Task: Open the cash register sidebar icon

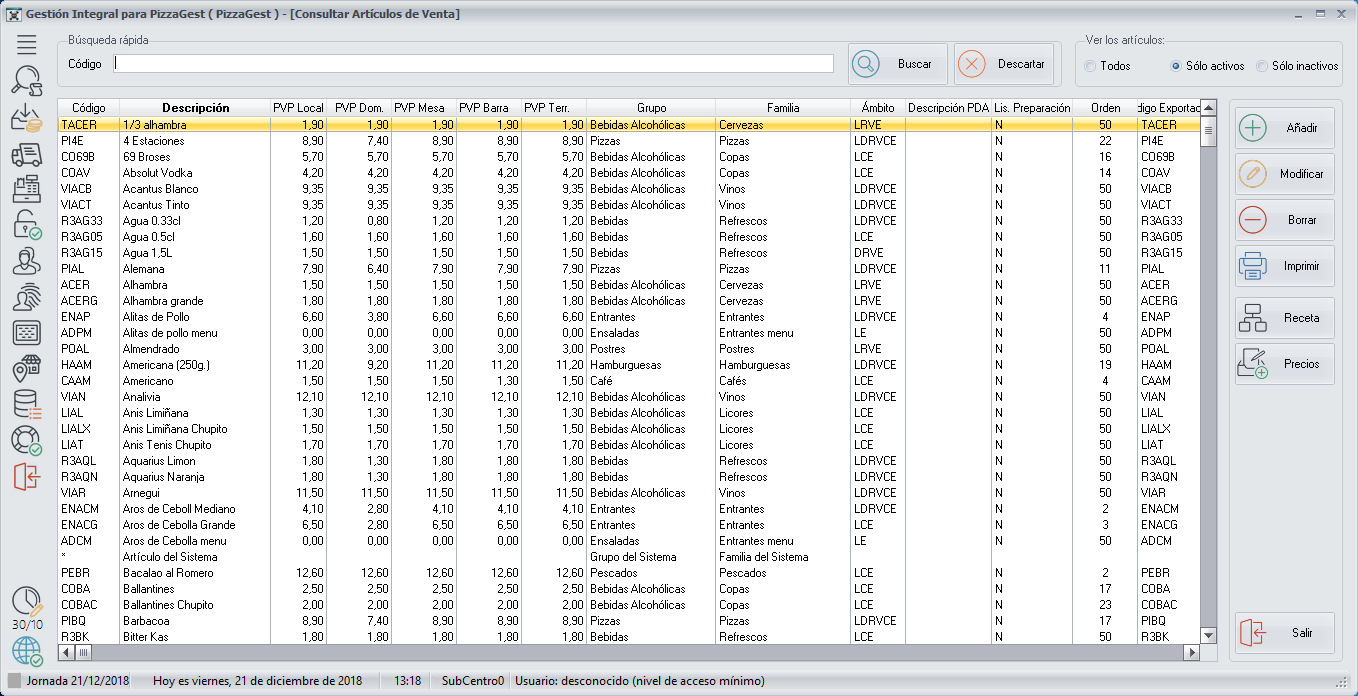Action: pos(26,190)
